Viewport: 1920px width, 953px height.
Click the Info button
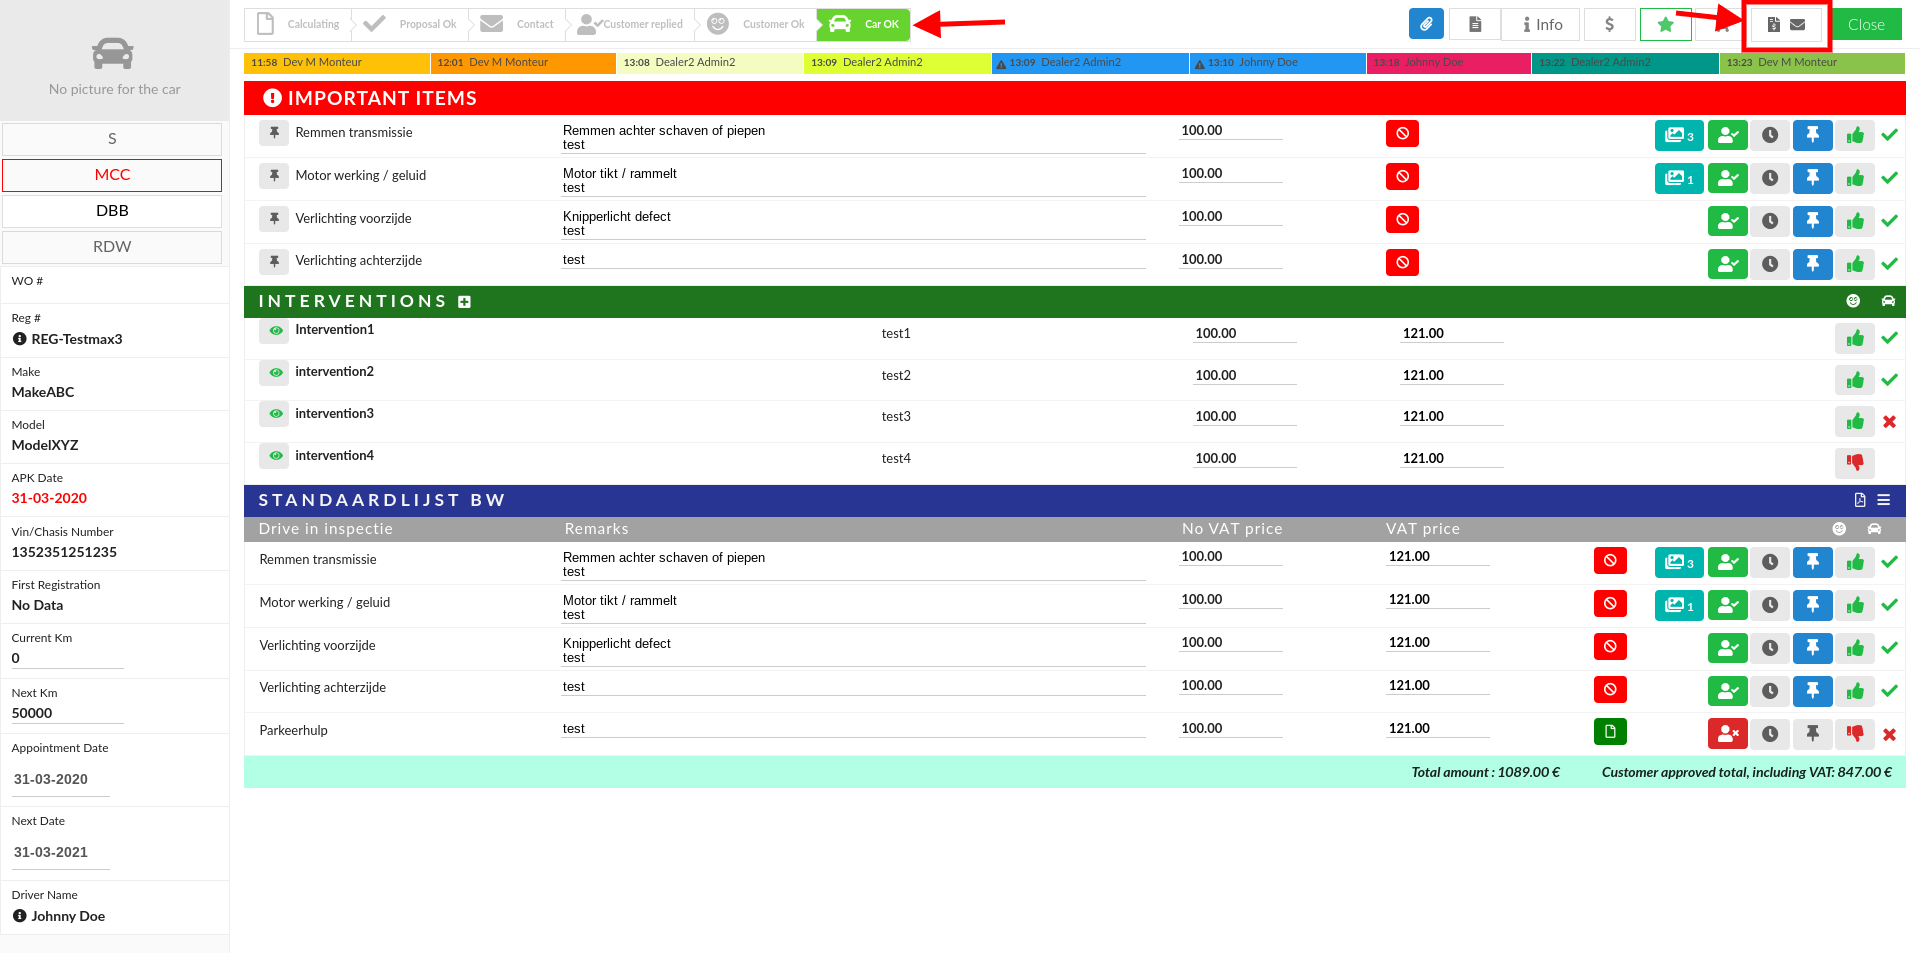click(1542, 24)
